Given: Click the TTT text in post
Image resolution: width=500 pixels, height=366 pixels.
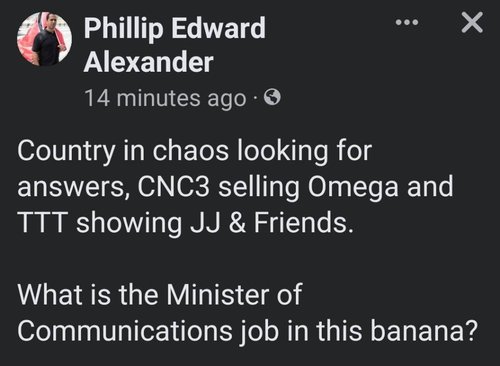Looking at the screenshot, I should point(40,223).
